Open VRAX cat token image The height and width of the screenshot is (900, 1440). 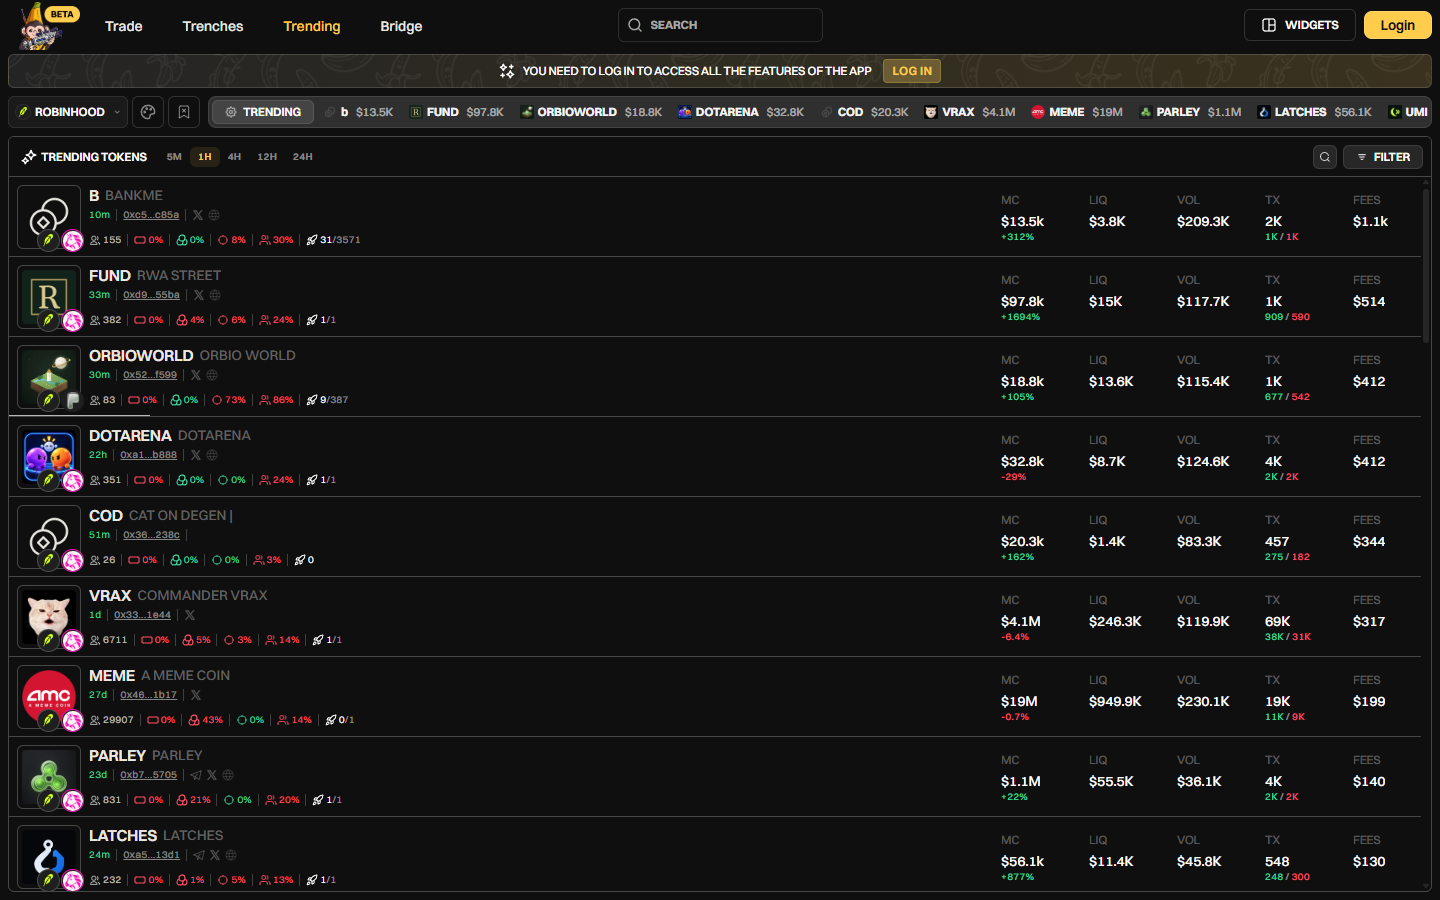pos(49,617)
